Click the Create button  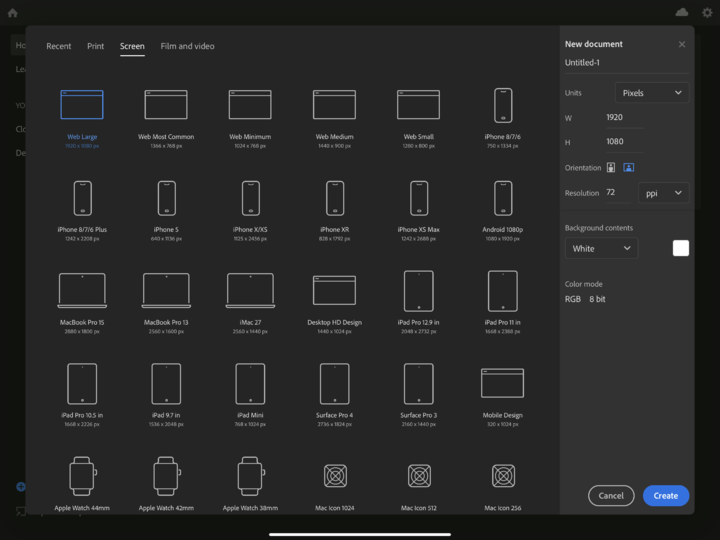pos(666,495)
